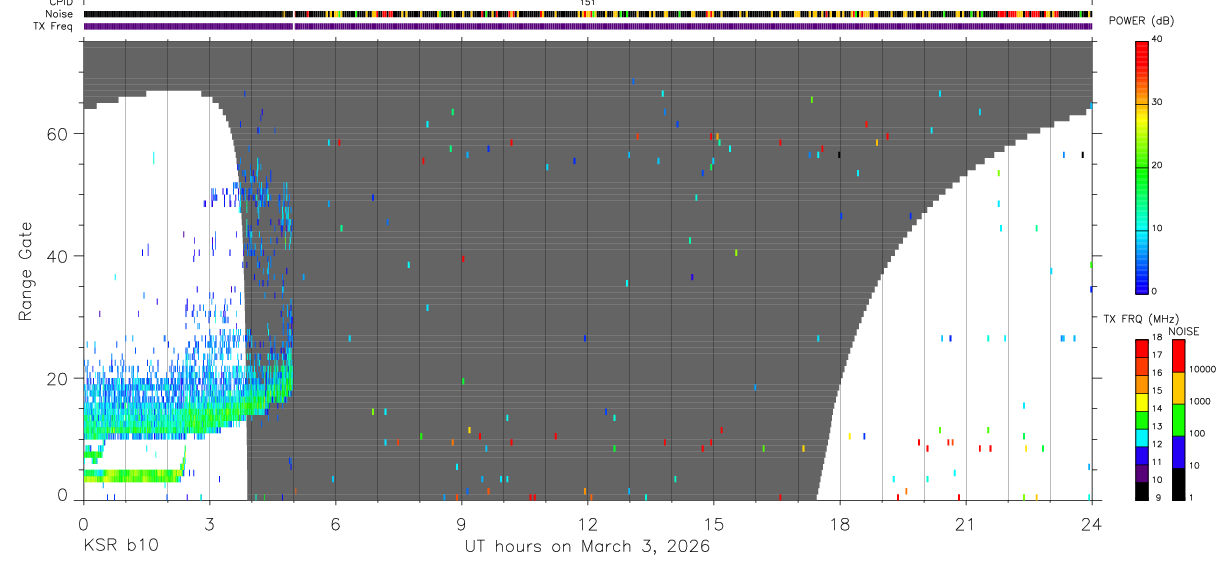Click the green 13–14 MHz swatch in TX FRQ bar

coord(1142,420)
